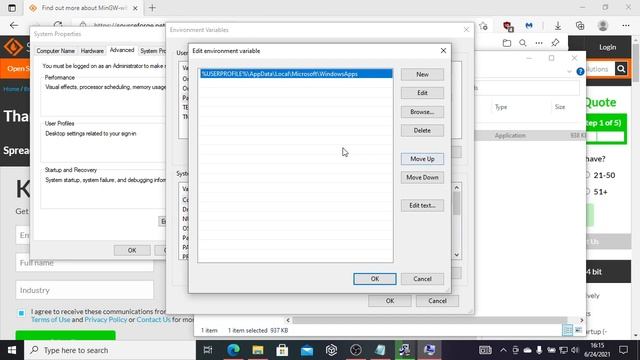Close the Edit environment variable dialog

point(443,51)
